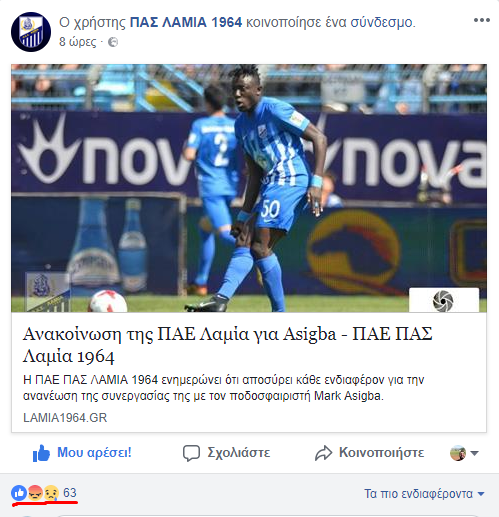This screenshot has width=499, height=517.
Task: Open the Τα πιο ενδιαφέροντα sort dropdown
Action: click(424, 494)
